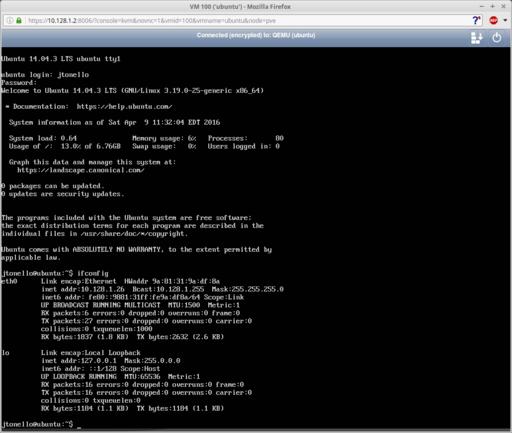Open the noVNC send keys icon

point(476,38)
